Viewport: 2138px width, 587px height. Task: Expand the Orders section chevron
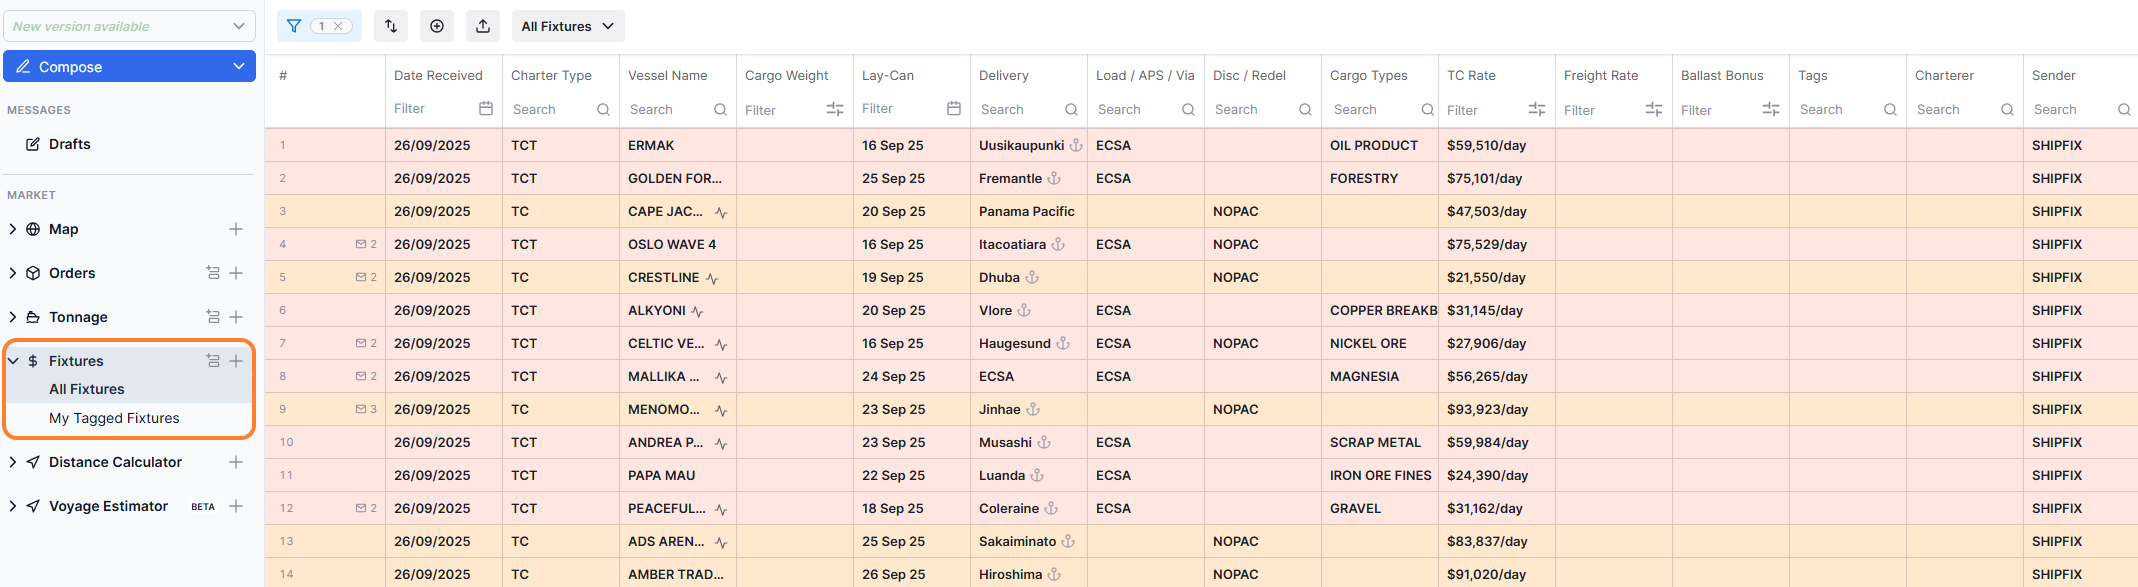pyautogui.click(x=12, y=273)
